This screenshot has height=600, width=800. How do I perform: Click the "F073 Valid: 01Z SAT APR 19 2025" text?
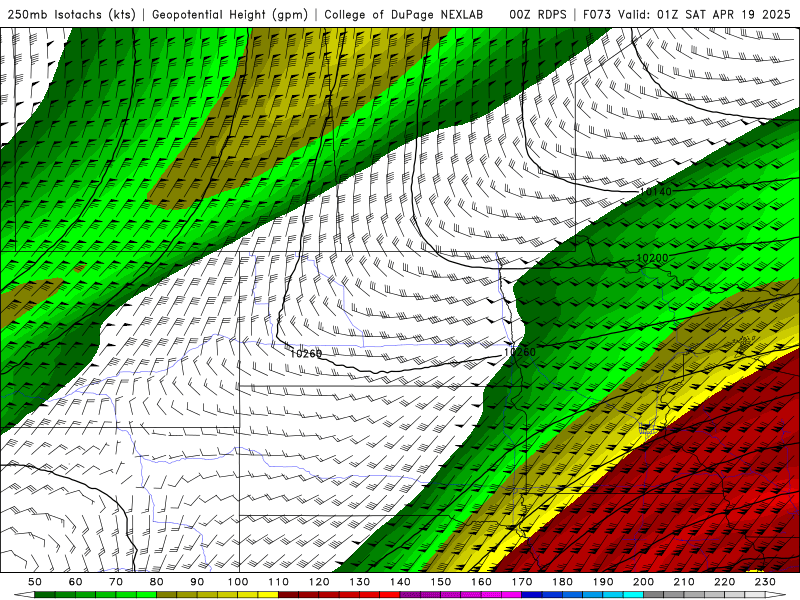click(686, 15)
